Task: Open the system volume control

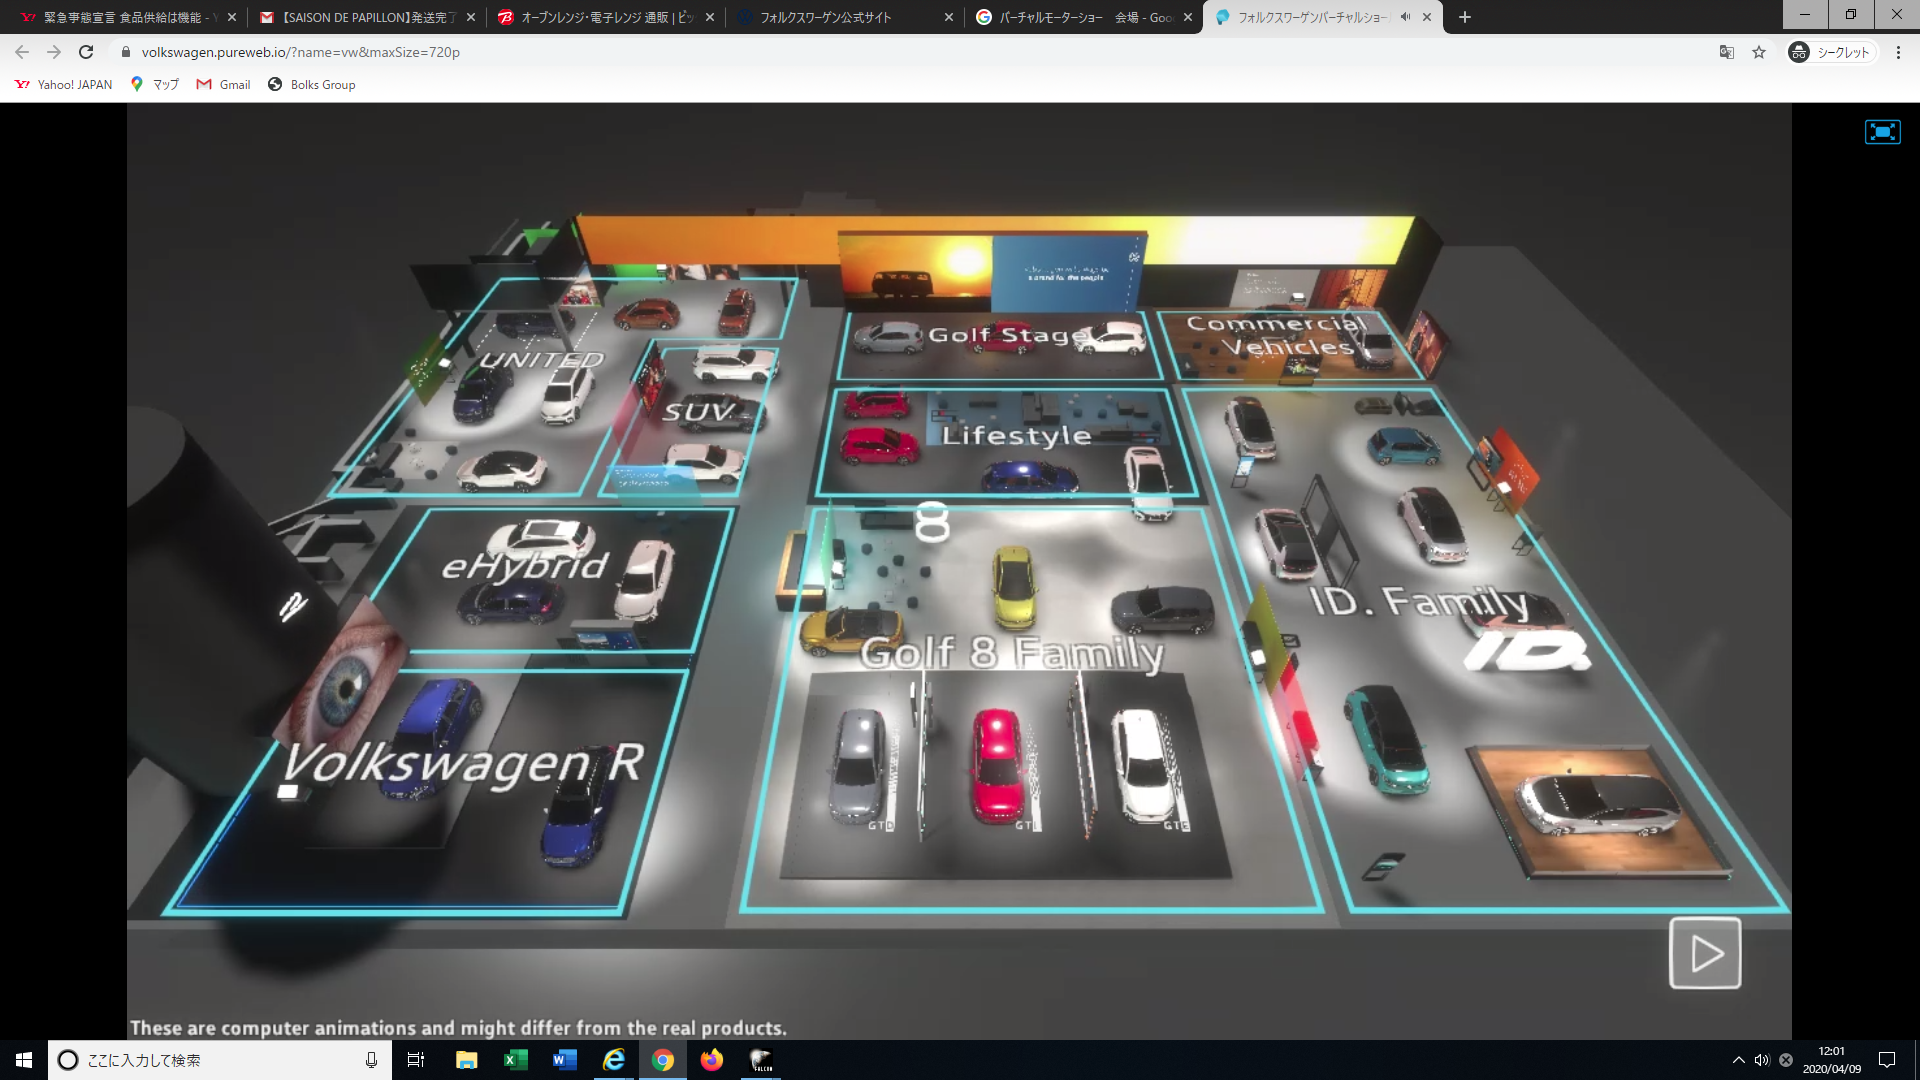Action: coord(1762,1060)
